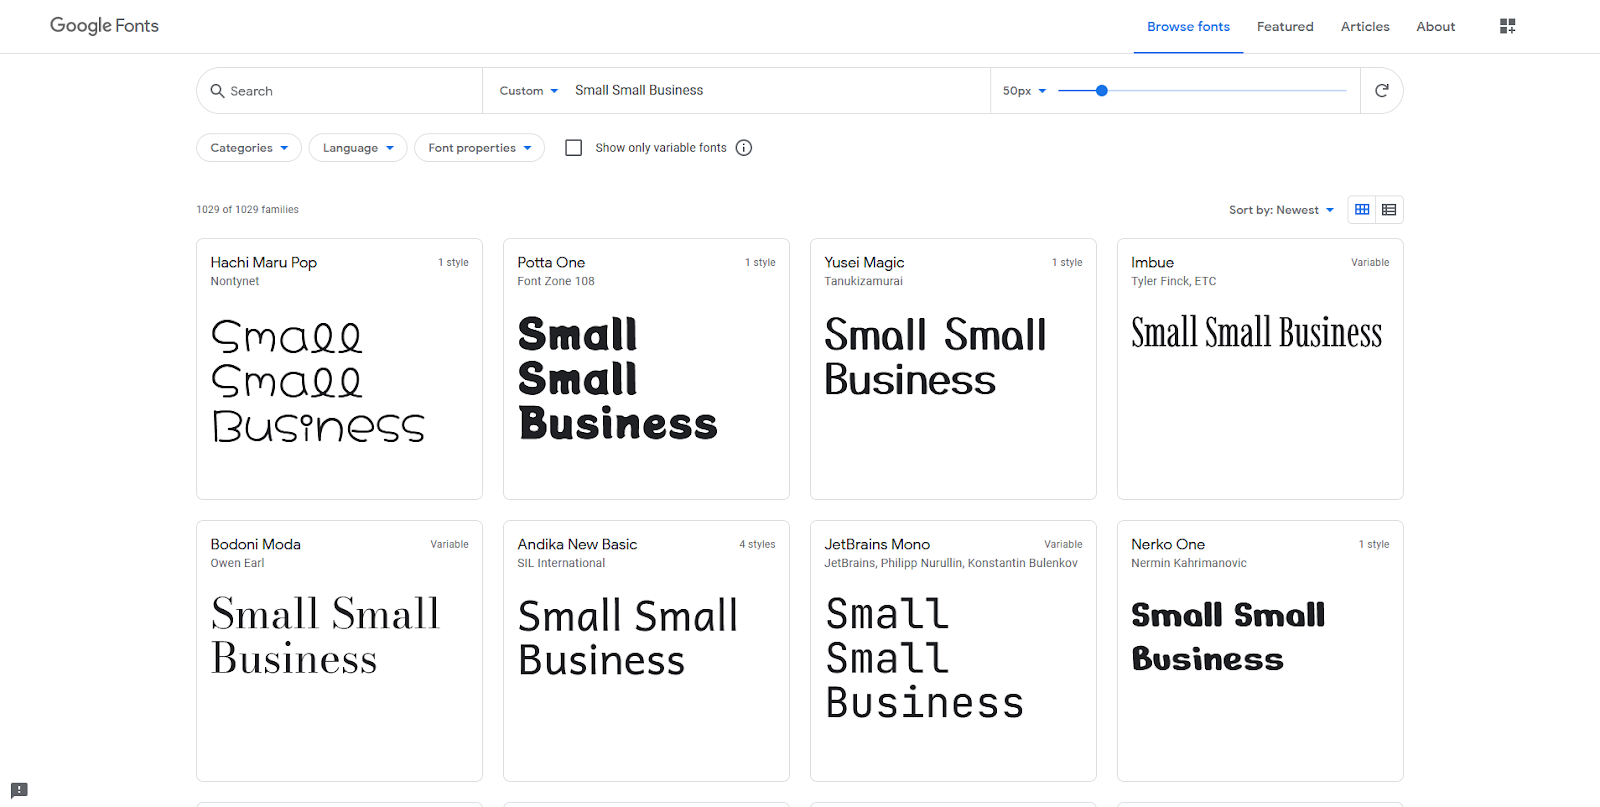Expand the Language filter
Screen dimensions: 1600x807
[x=358, y=148]
